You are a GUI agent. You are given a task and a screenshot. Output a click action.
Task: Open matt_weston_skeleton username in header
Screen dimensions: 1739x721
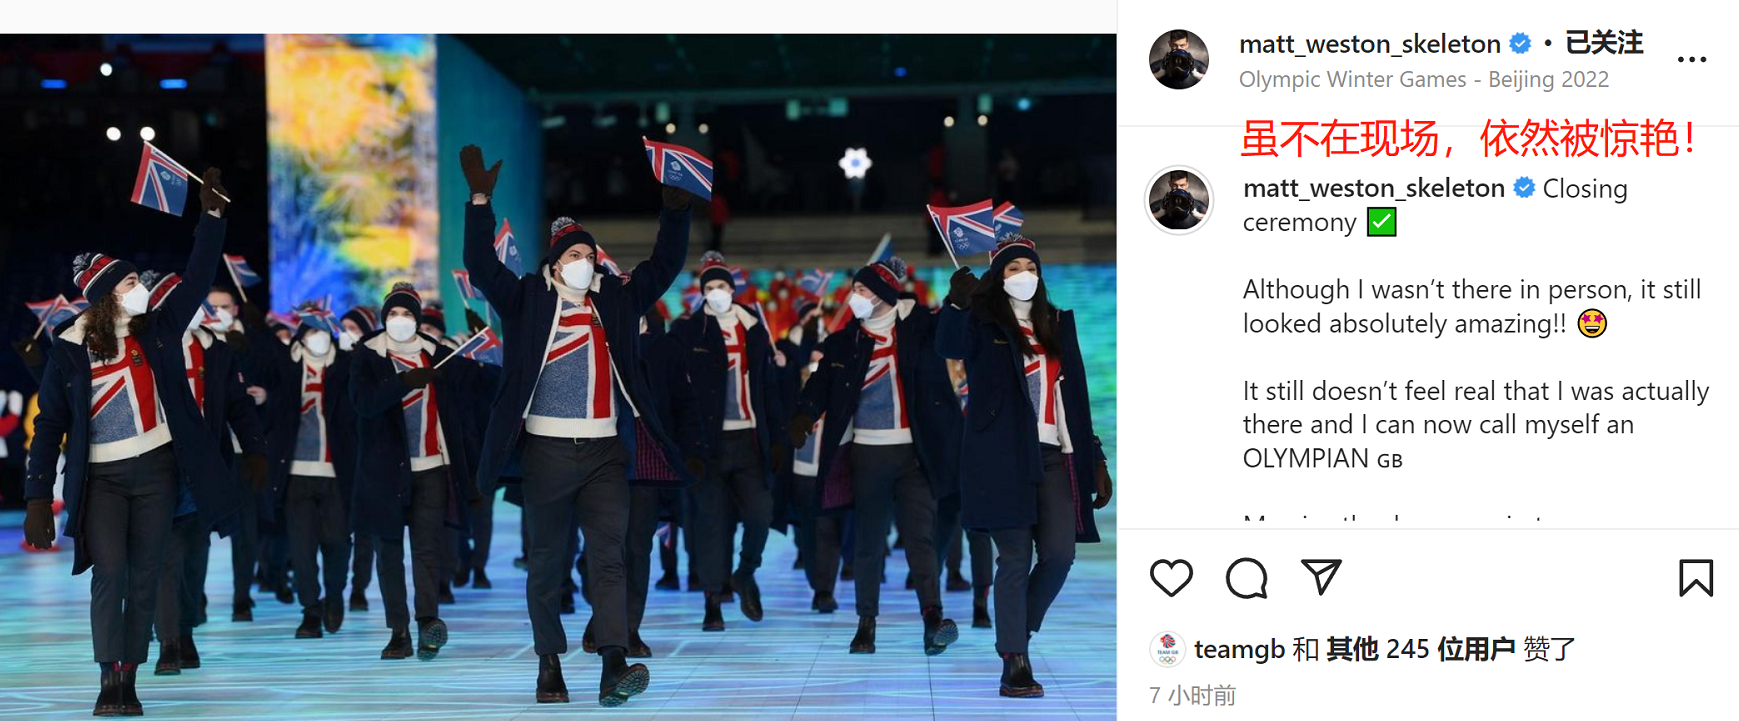tap(1370, 44)
